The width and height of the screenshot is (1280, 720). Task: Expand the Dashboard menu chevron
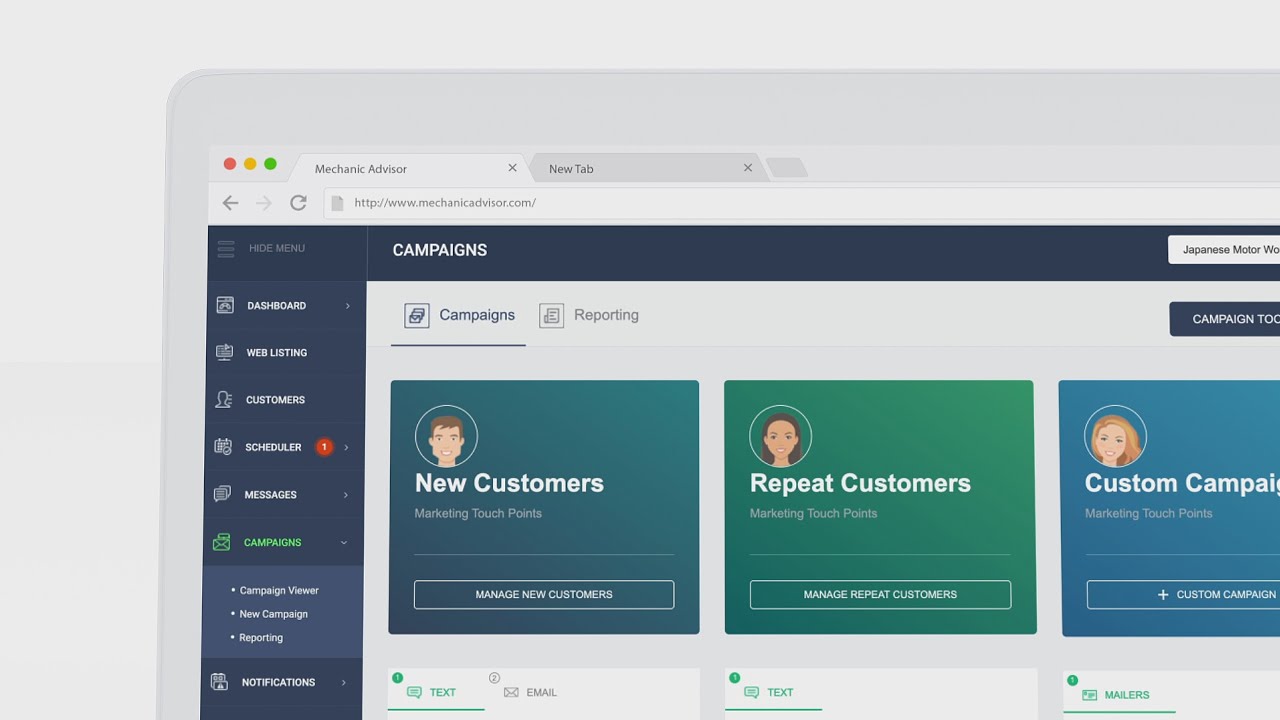coord(348,306)
